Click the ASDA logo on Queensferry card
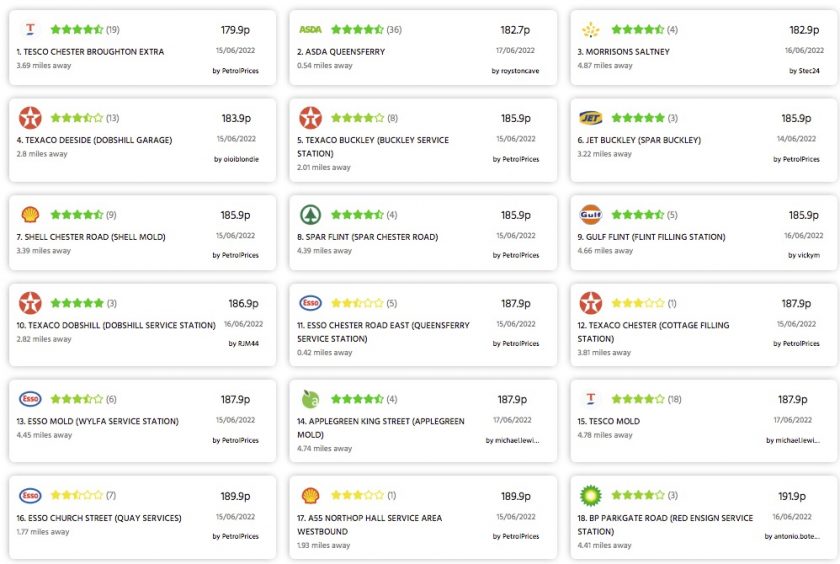The image size is (840, 564). click(311, 29)
